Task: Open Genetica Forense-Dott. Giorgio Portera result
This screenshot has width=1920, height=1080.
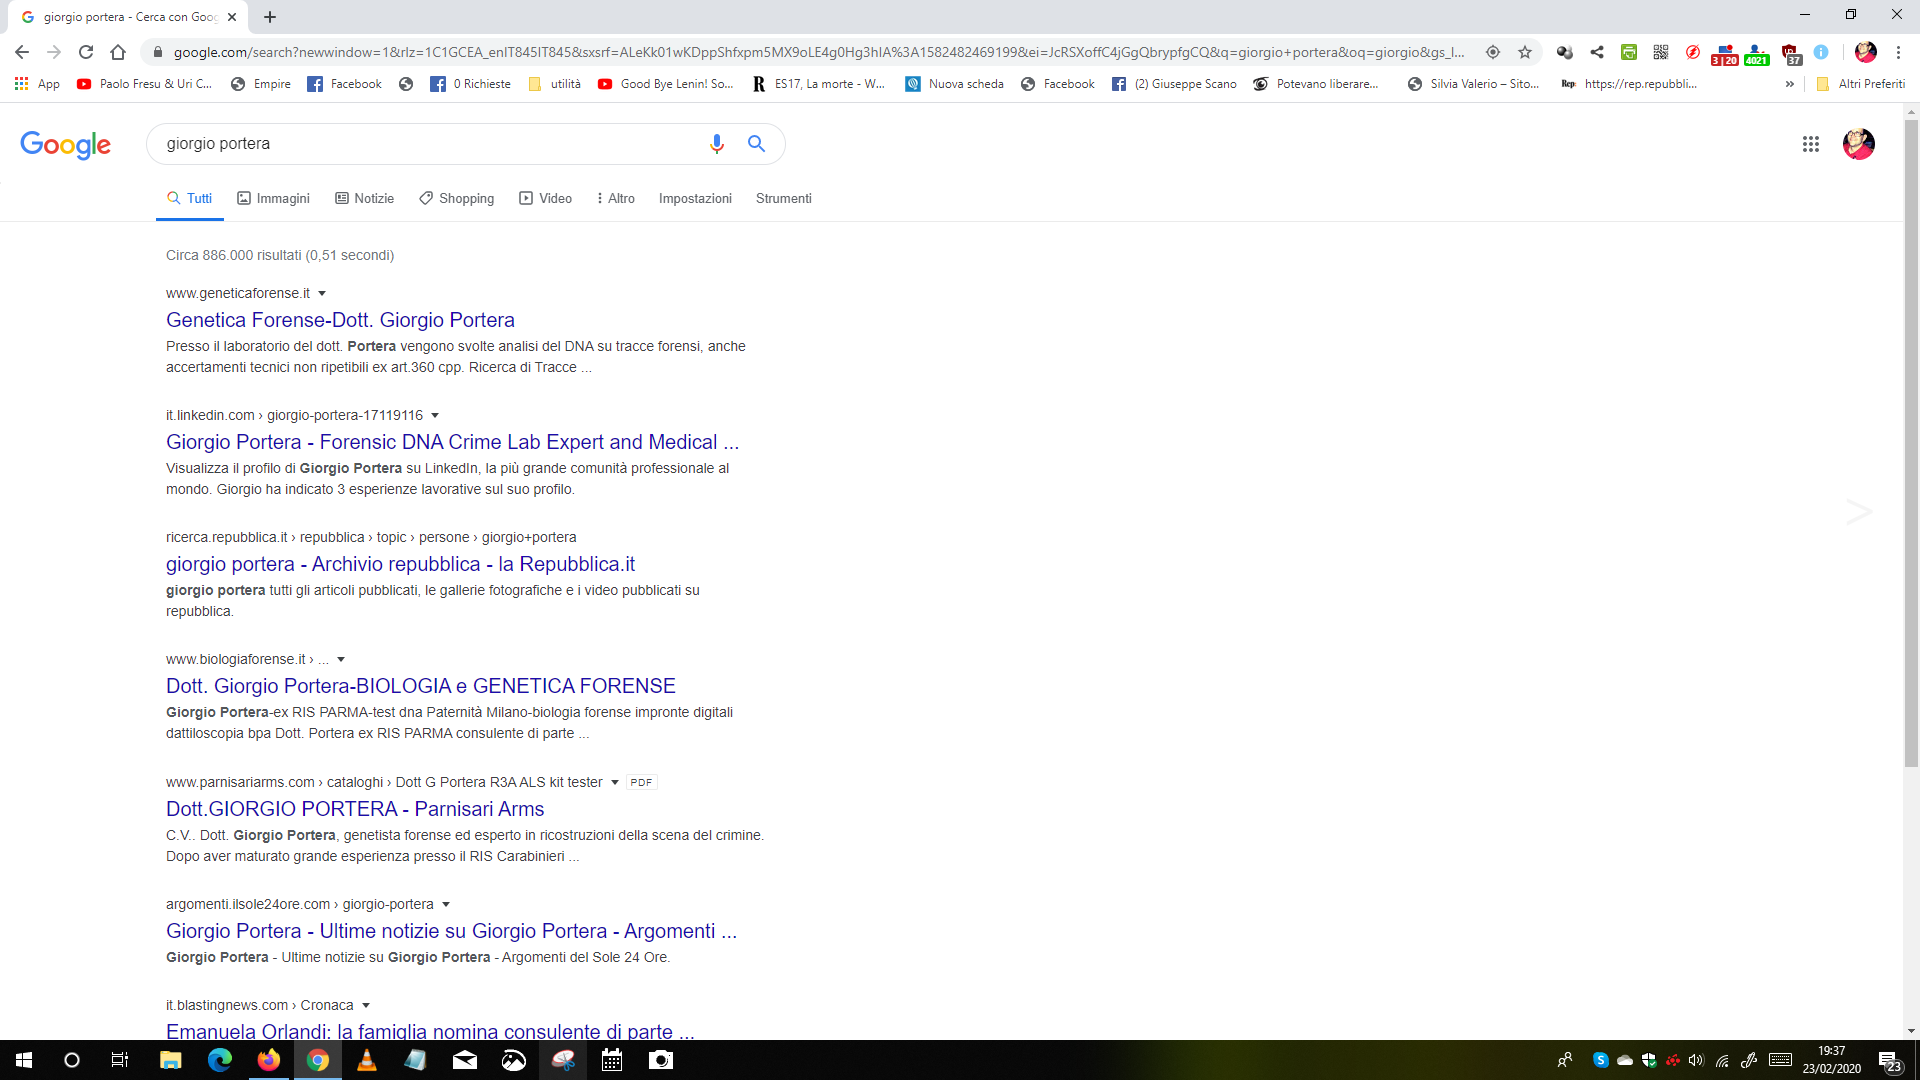Action: pyautogui.click(x=340, y=320)
